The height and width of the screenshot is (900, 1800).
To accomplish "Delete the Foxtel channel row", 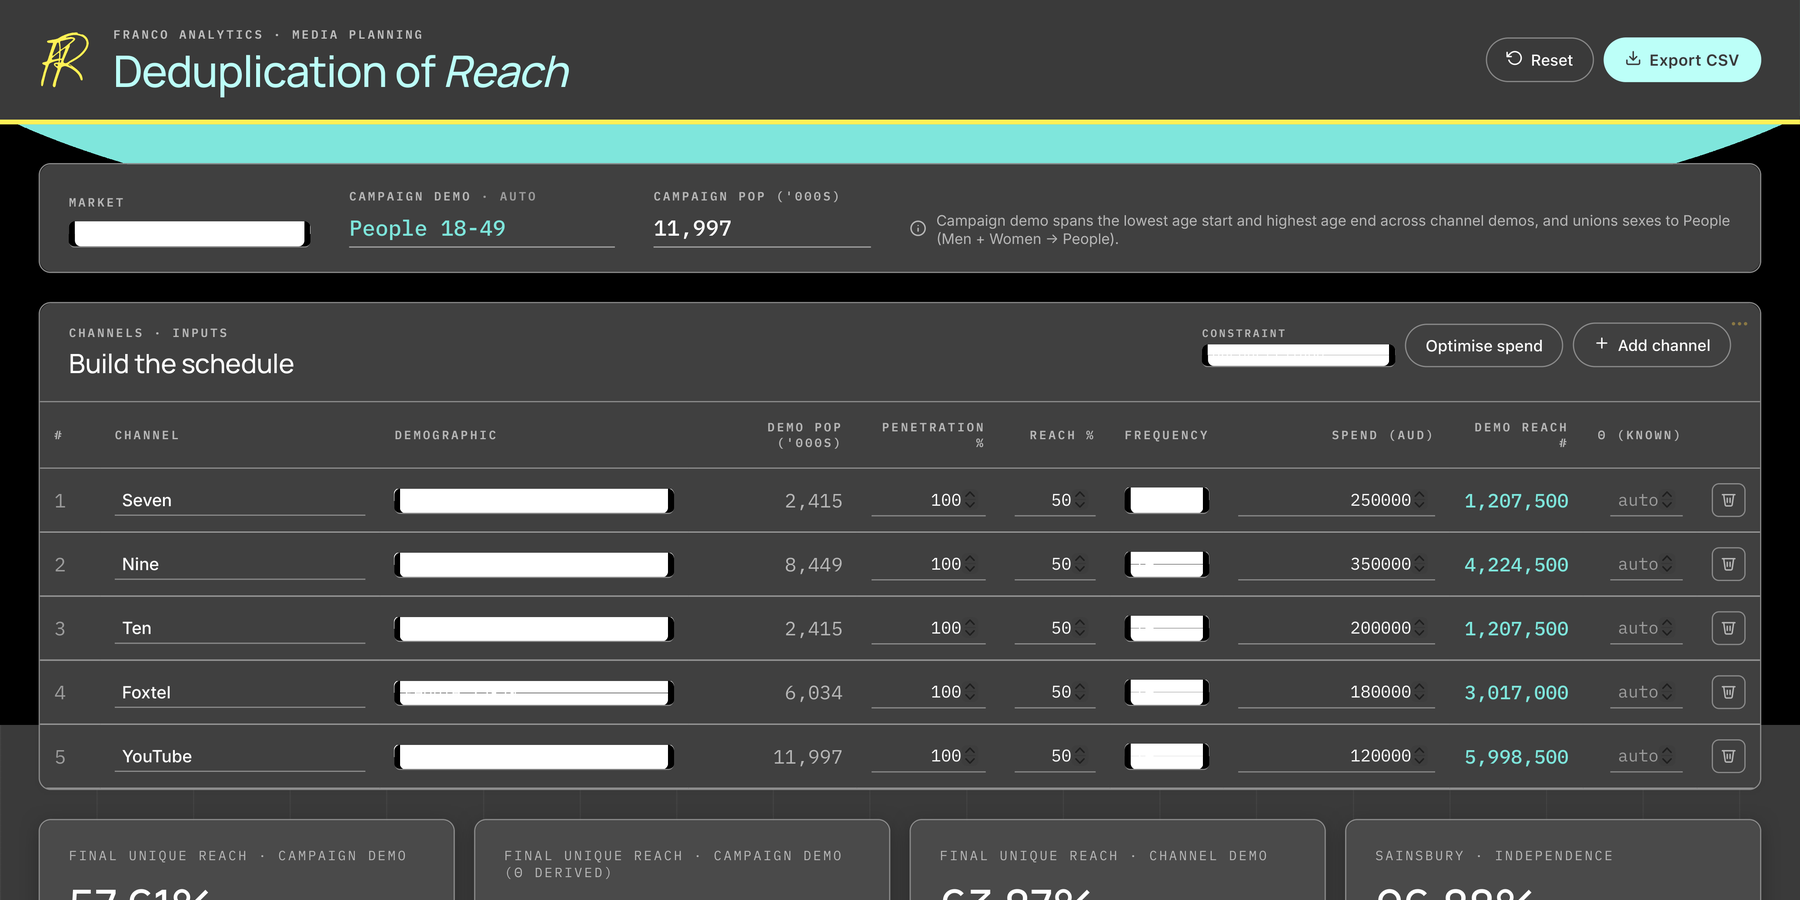I will point(1728,692).
